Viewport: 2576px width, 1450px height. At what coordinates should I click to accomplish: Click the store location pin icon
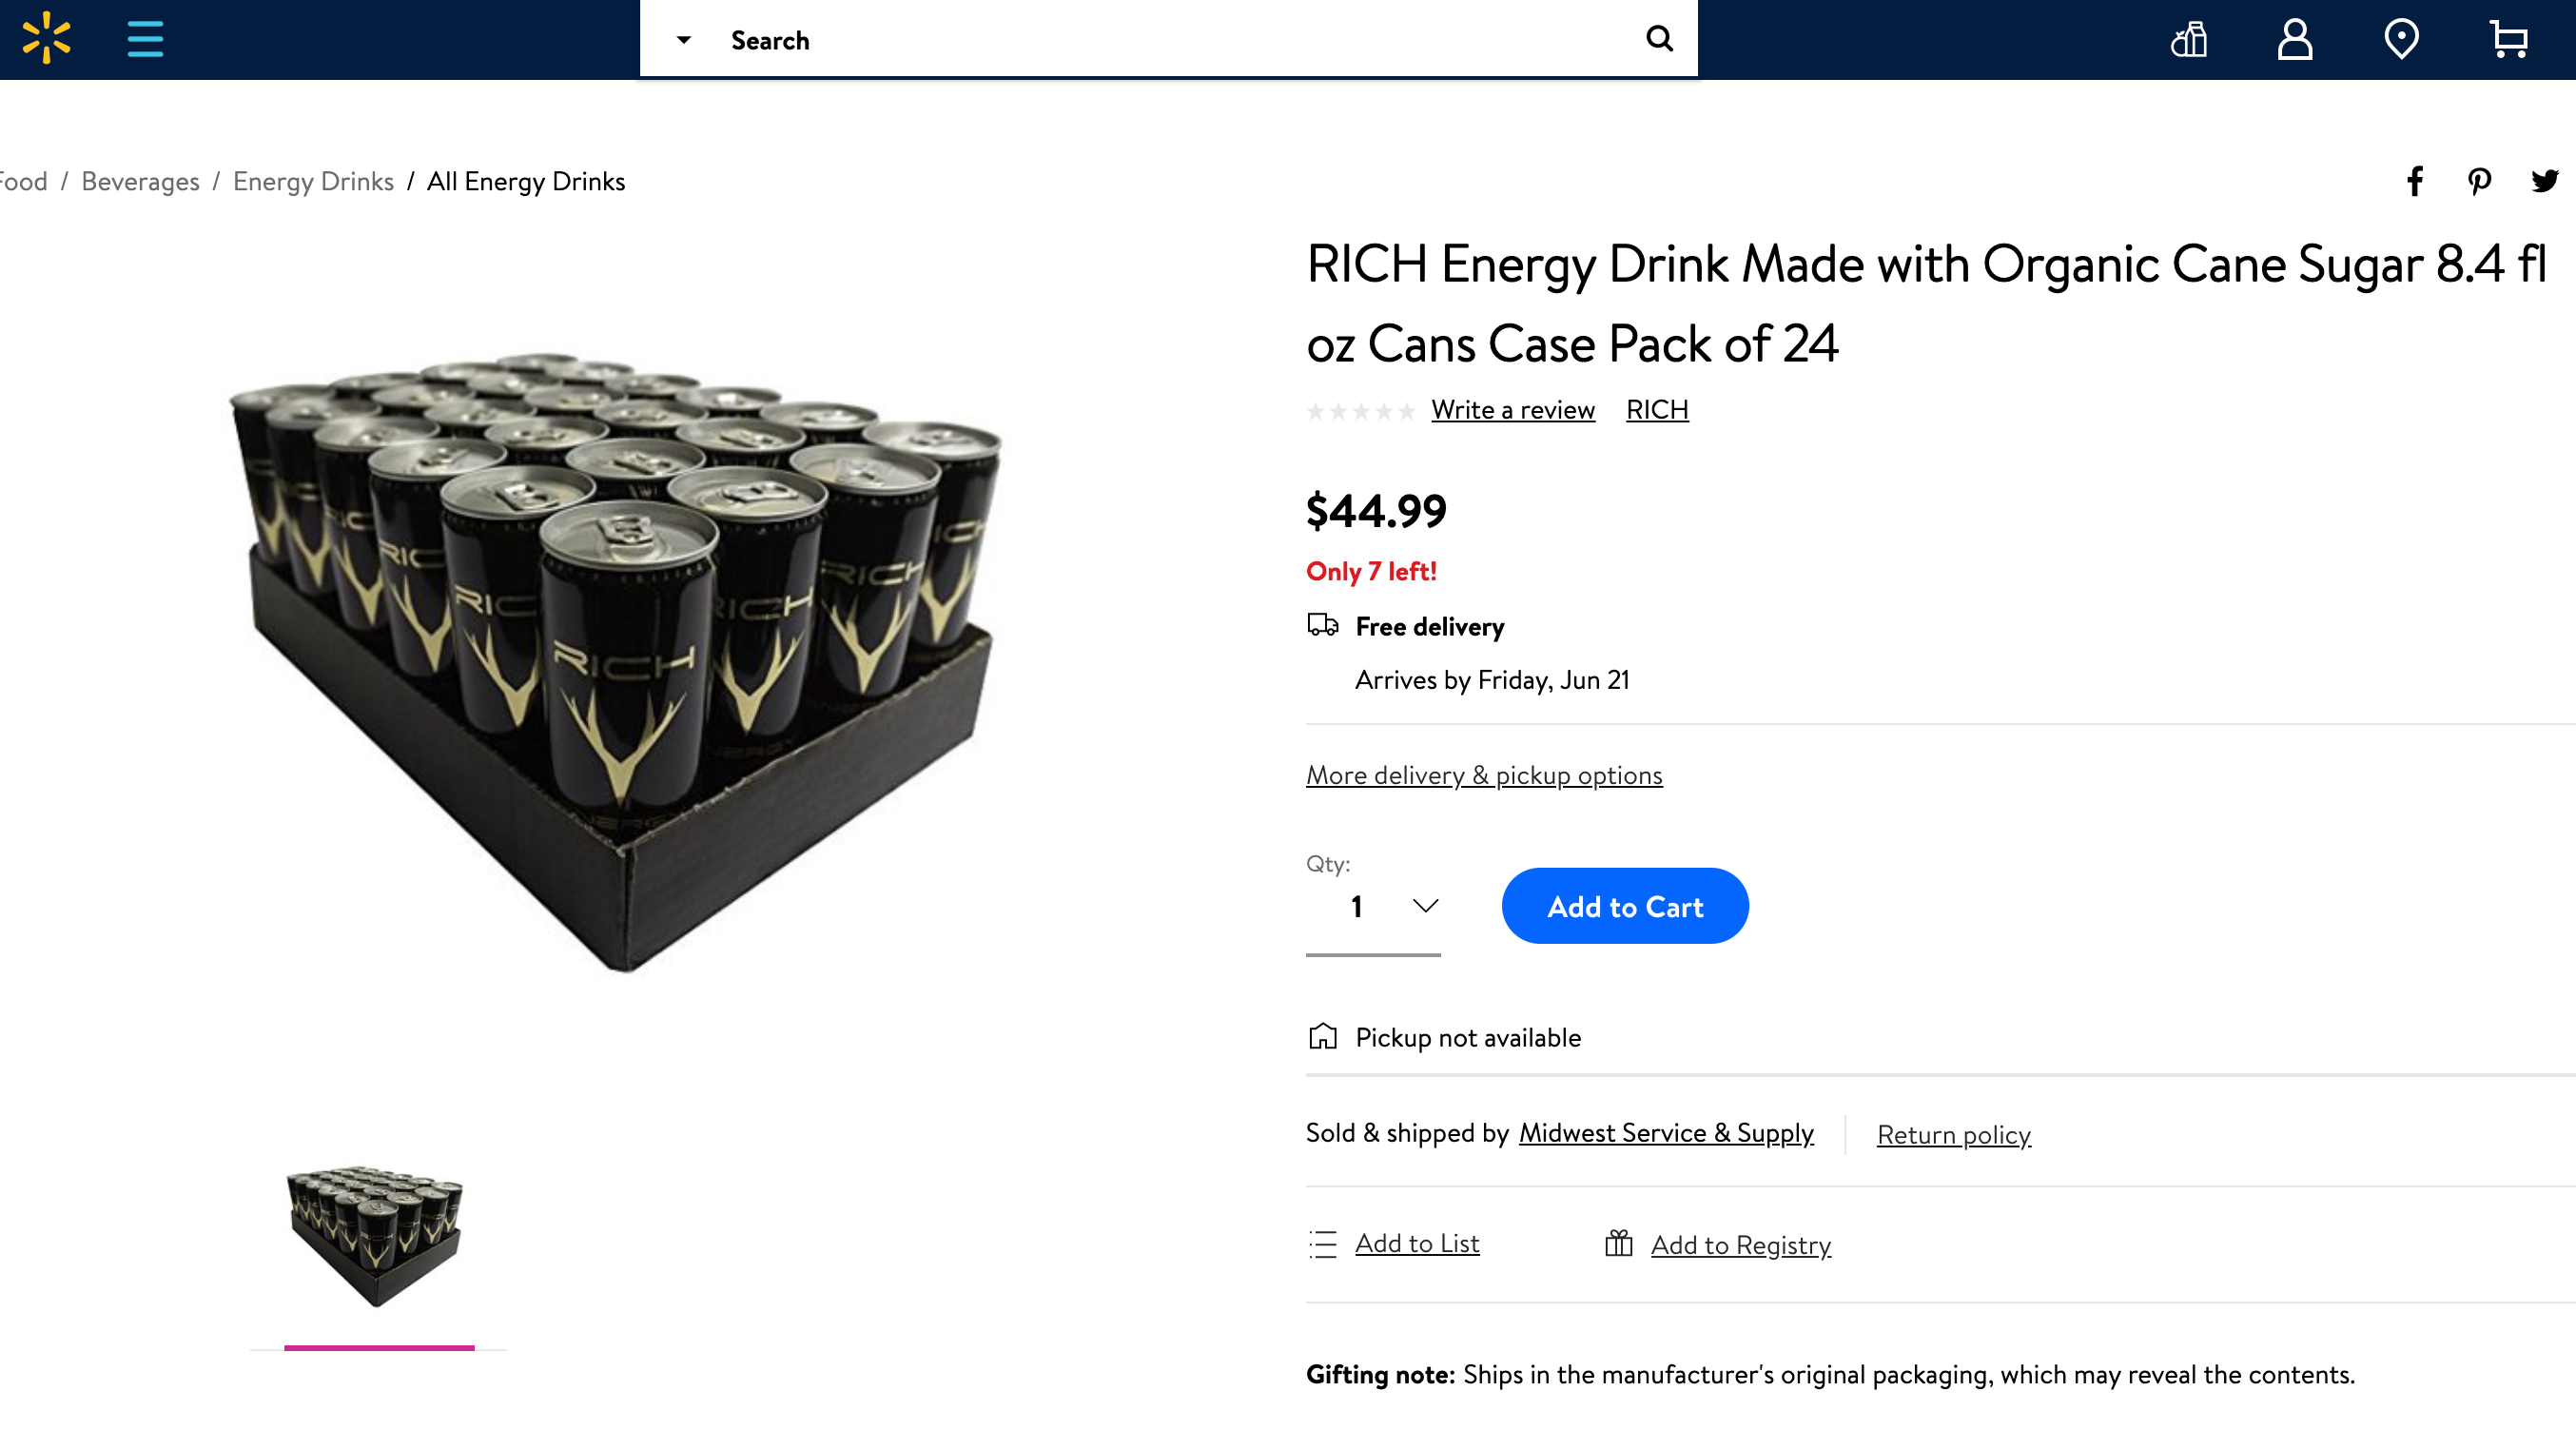(2401, 40)
